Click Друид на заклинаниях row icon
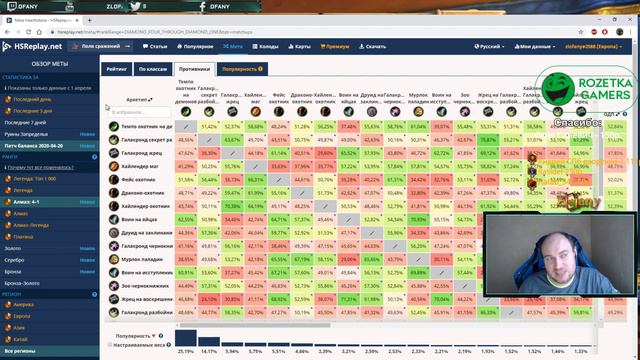 113,233
